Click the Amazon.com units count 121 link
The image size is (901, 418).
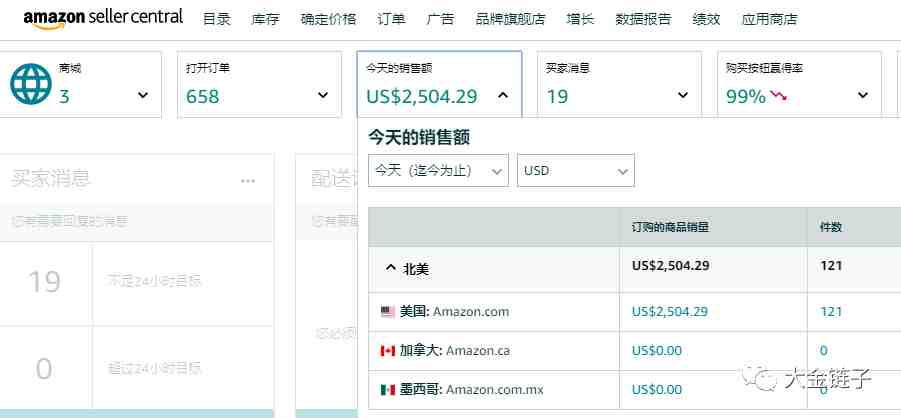831,312
